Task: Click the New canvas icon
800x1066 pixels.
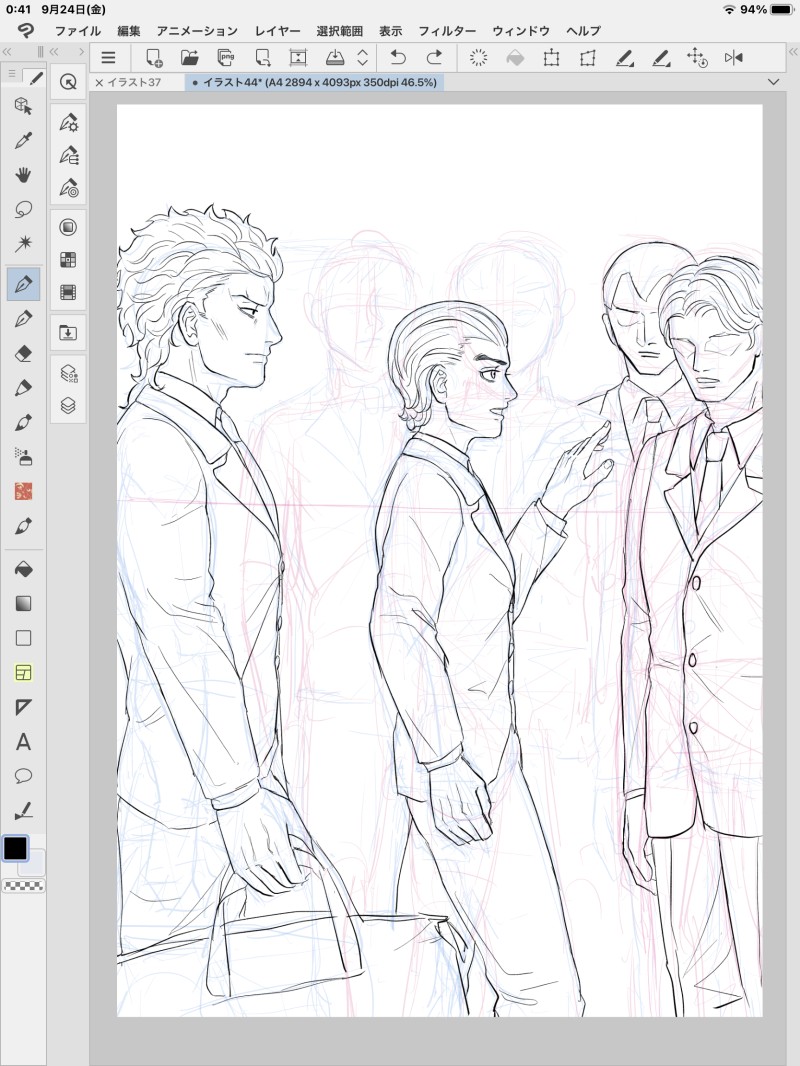Action: click(x=154, y=58)
